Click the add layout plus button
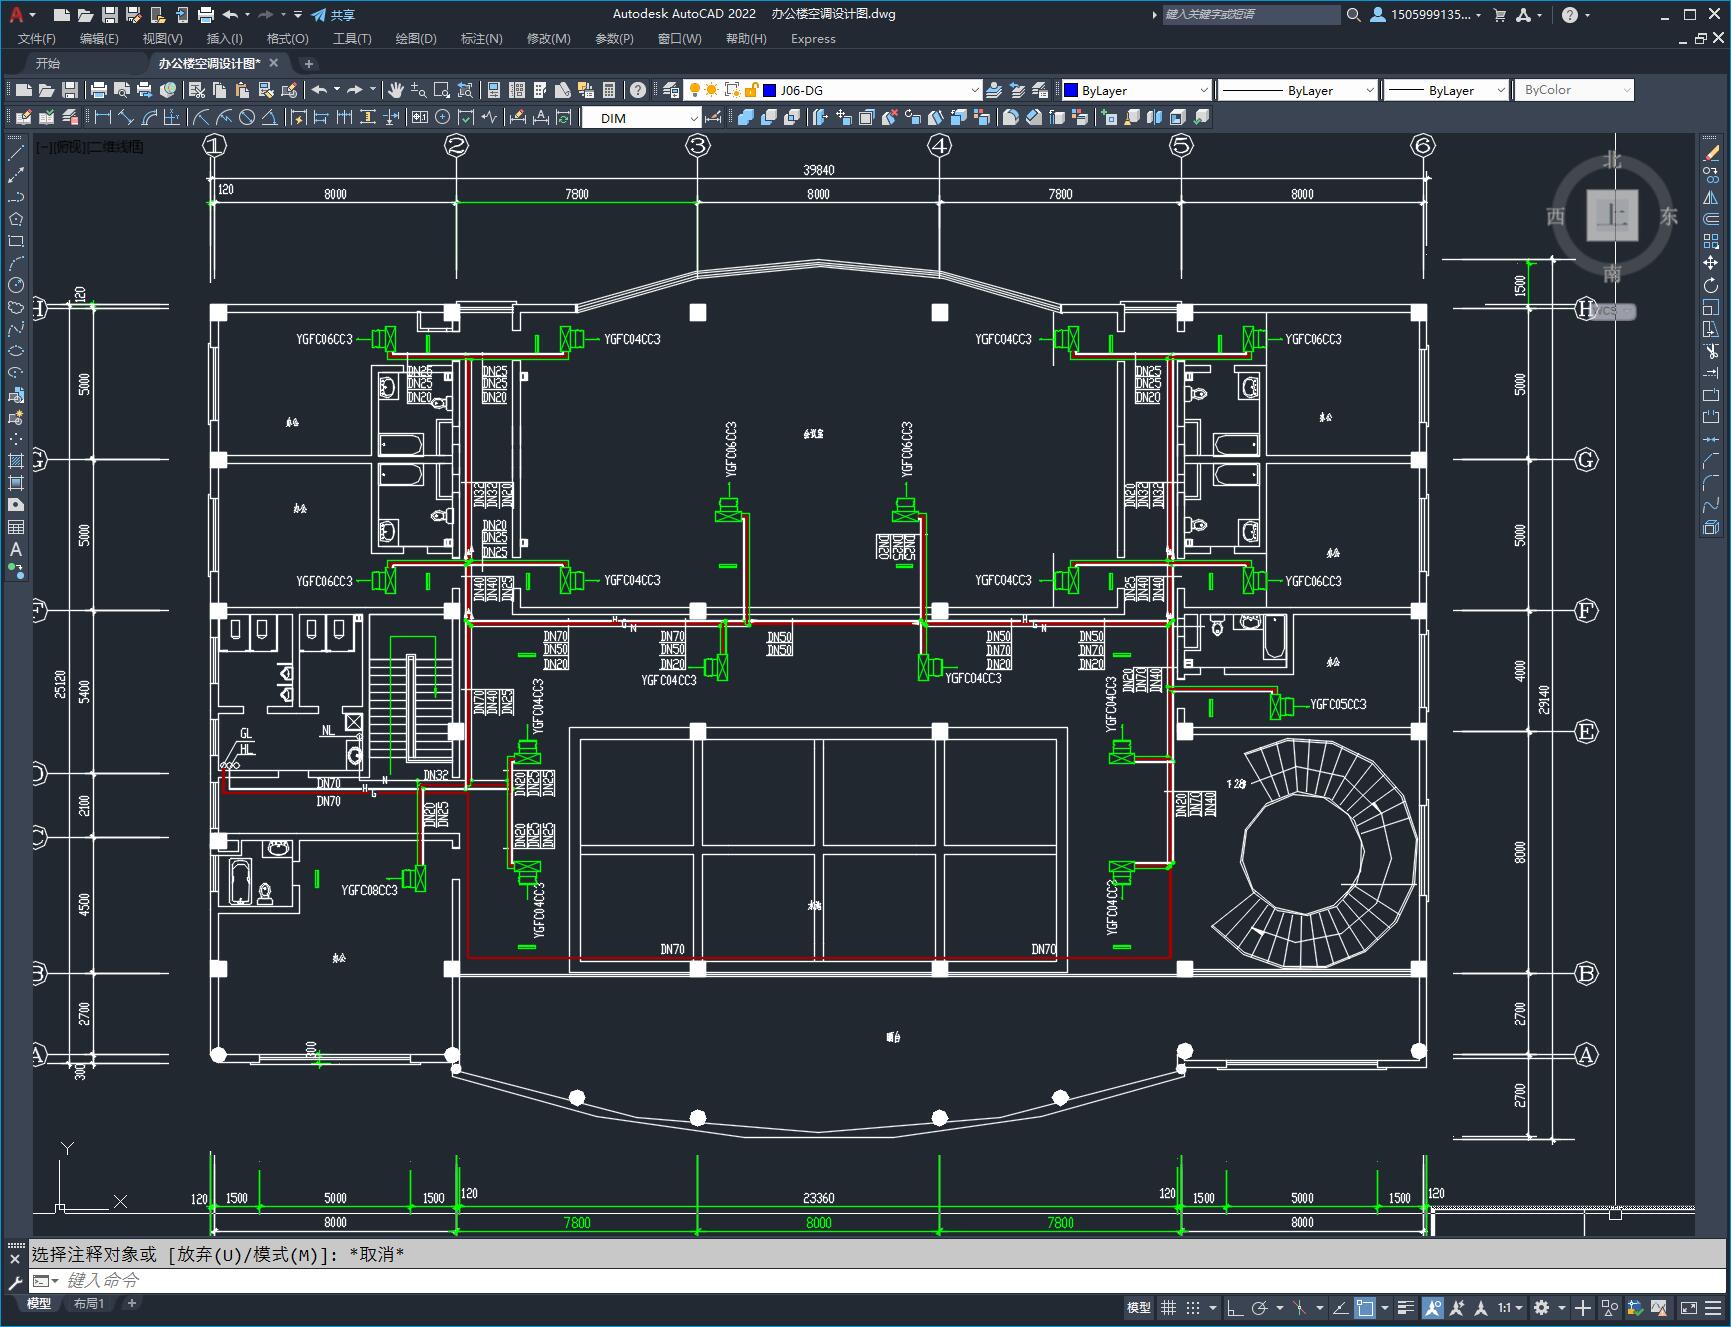This screenshot has height=1327, width=1731. 131,1303
